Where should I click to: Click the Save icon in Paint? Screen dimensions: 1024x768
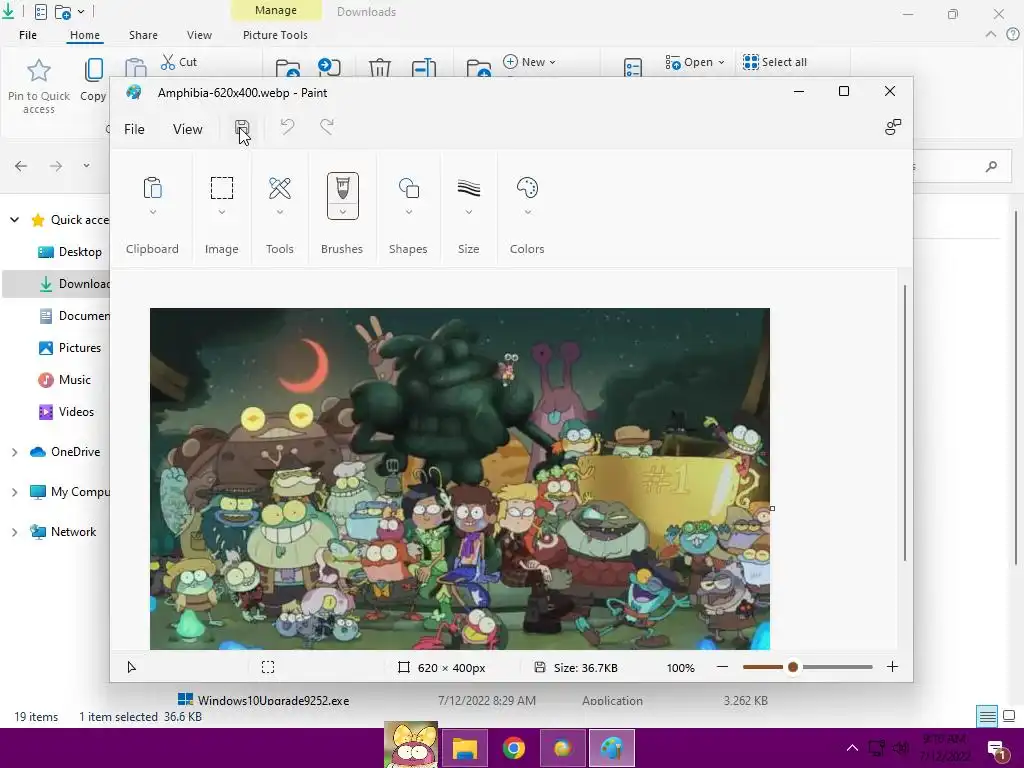tap(242, 128)
